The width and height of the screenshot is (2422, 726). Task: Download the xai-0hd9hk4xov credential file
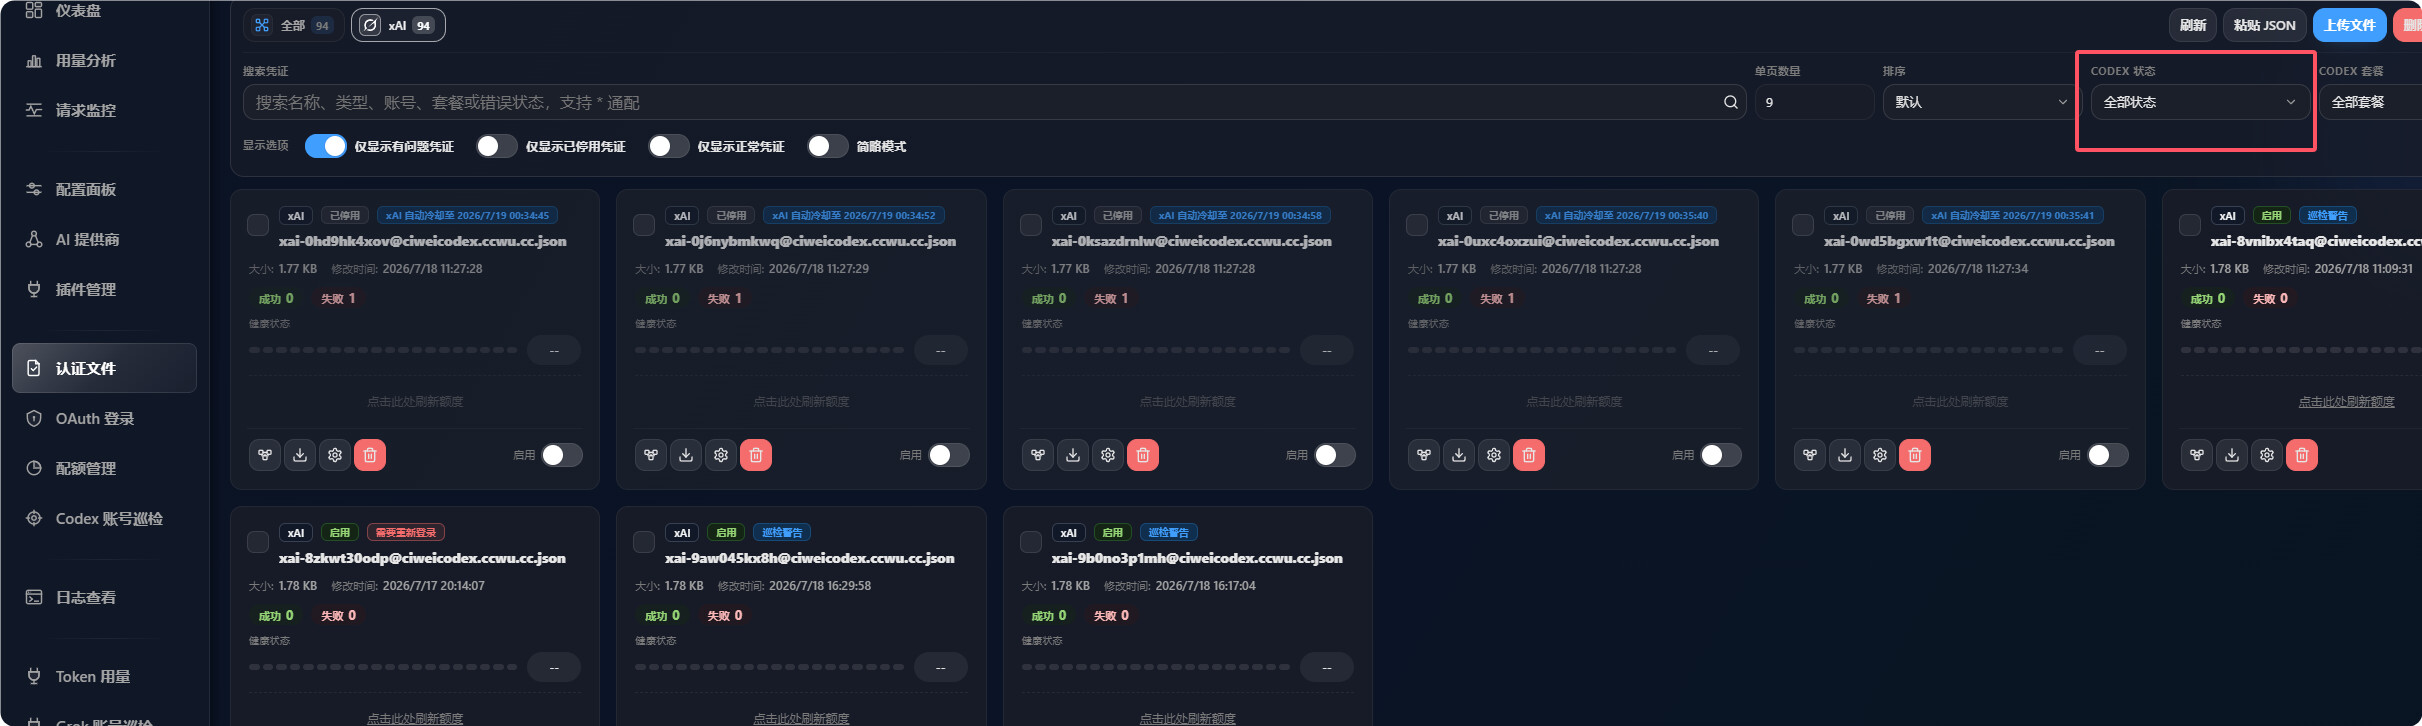300,455
